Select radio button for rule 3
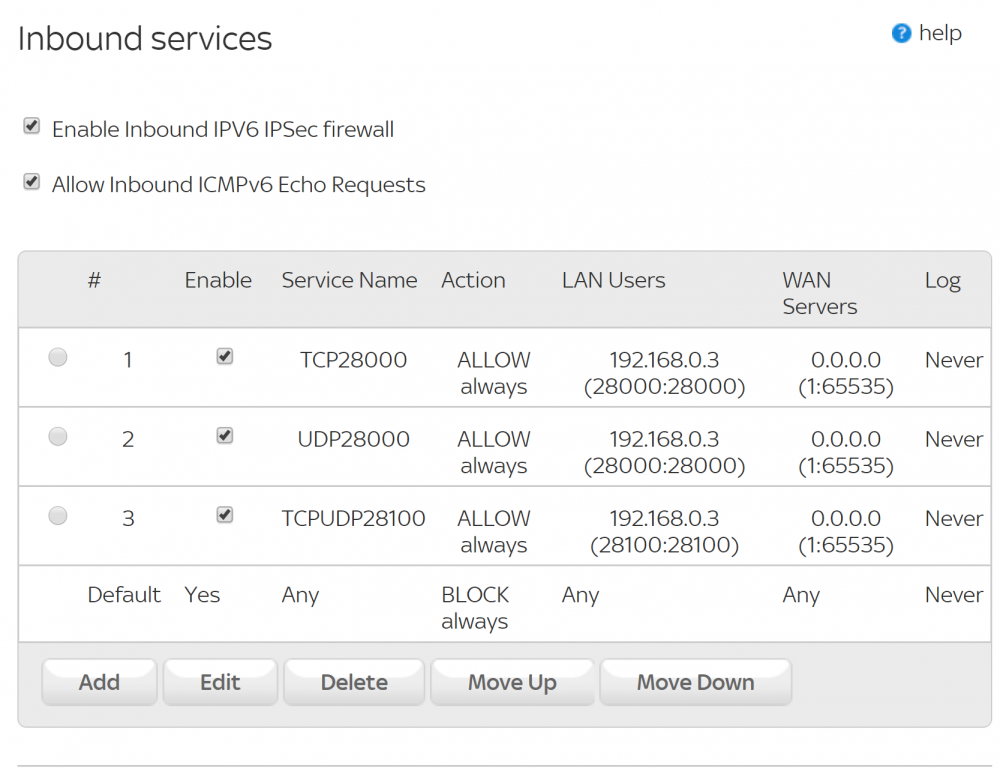The height and width of the screenshot is (771, 1000). click(x=58, y=515)
